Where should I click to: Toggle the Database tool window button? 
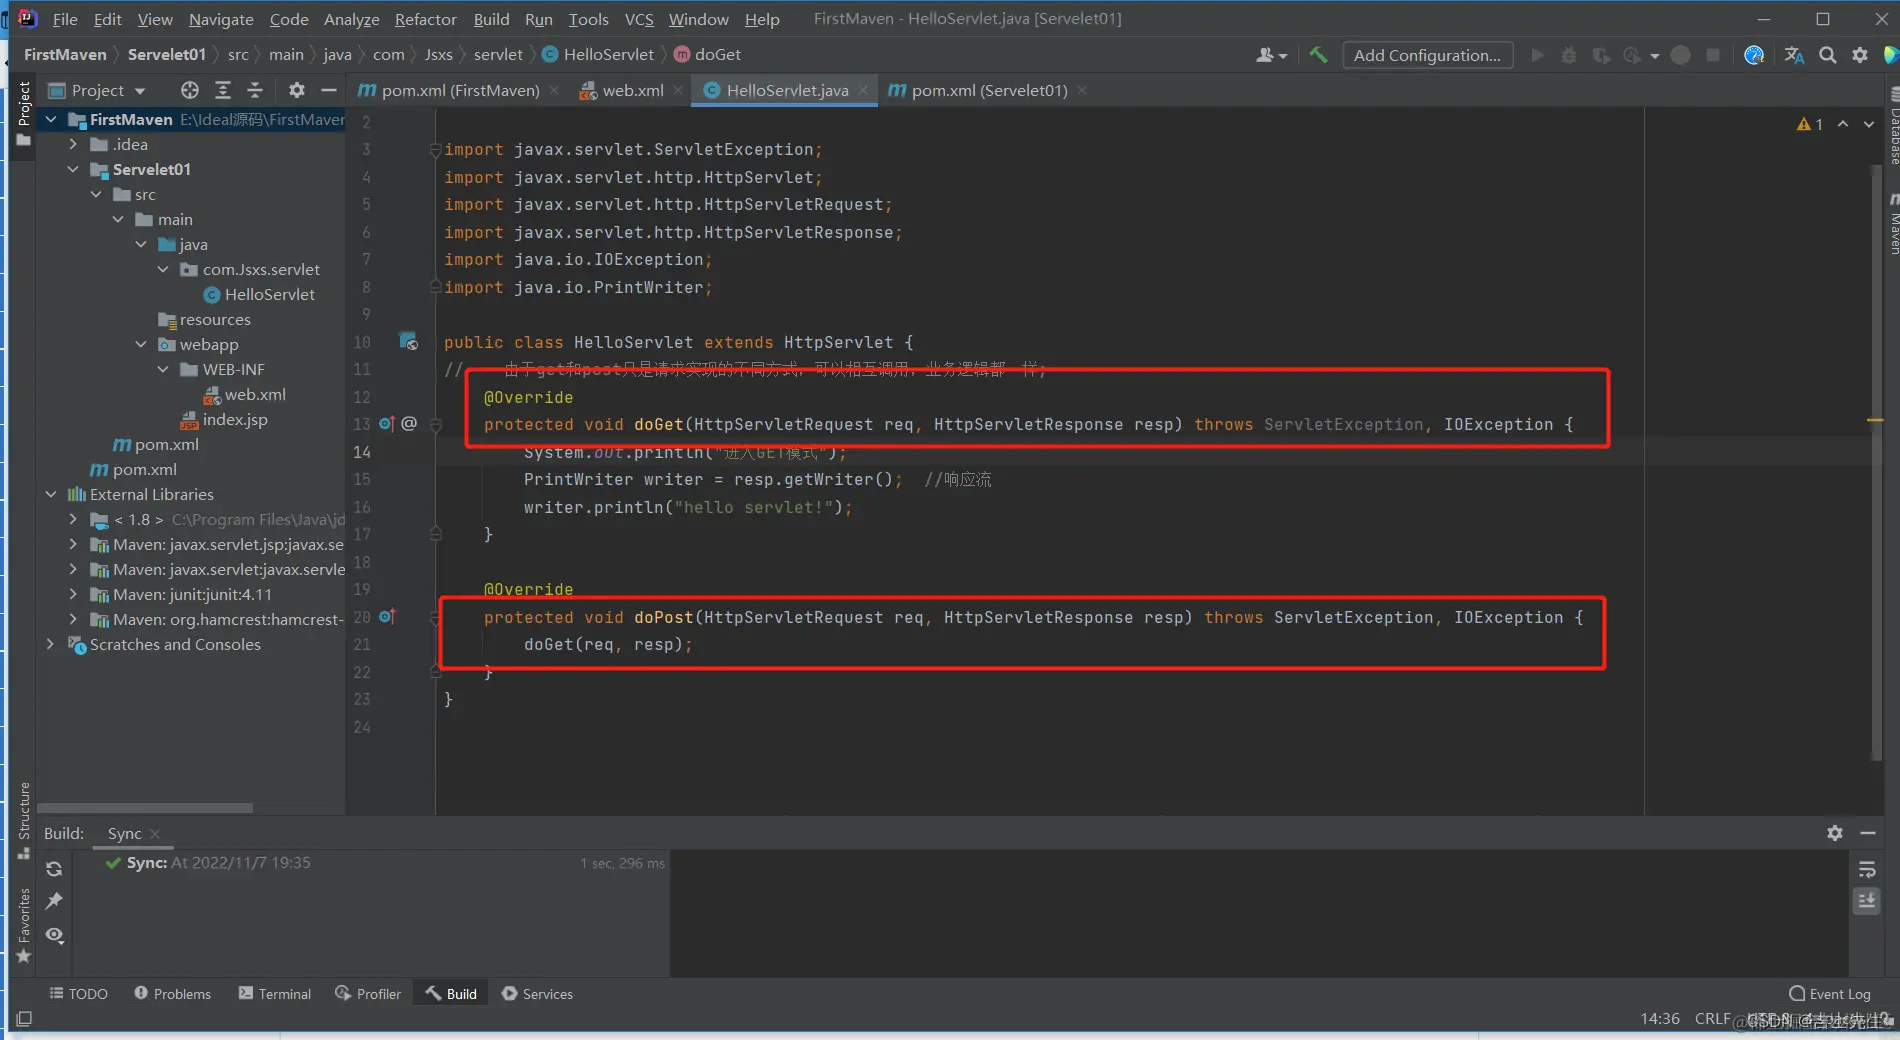[x=1893, y=125]
